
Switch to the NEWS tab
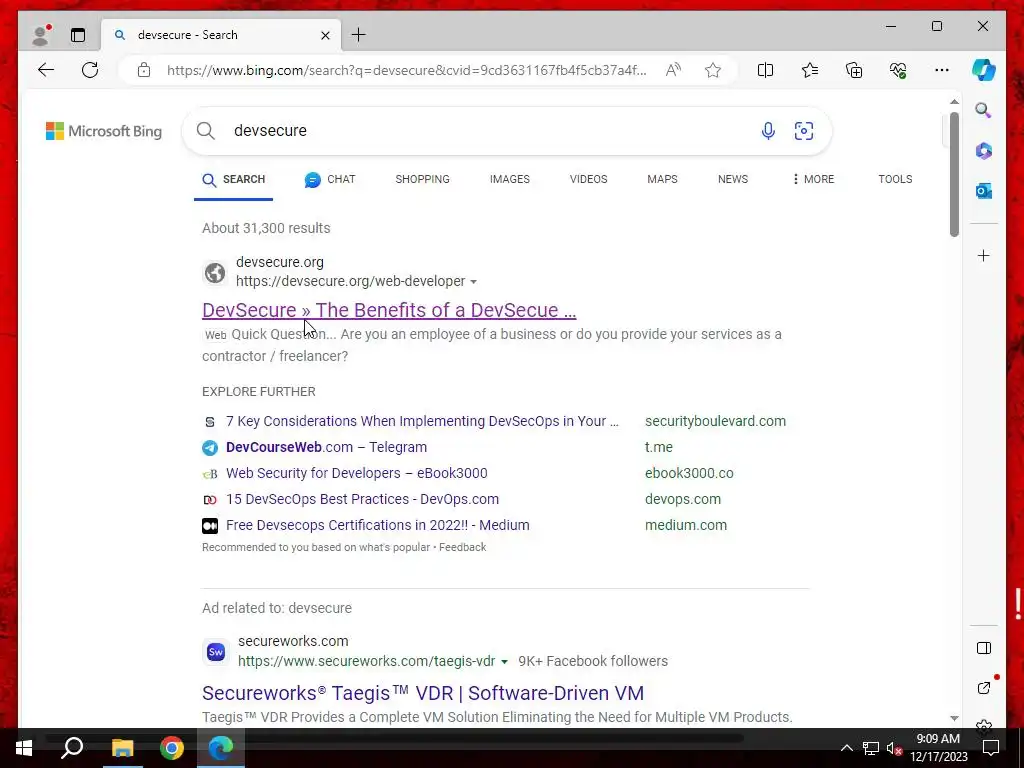click(733, 179)
